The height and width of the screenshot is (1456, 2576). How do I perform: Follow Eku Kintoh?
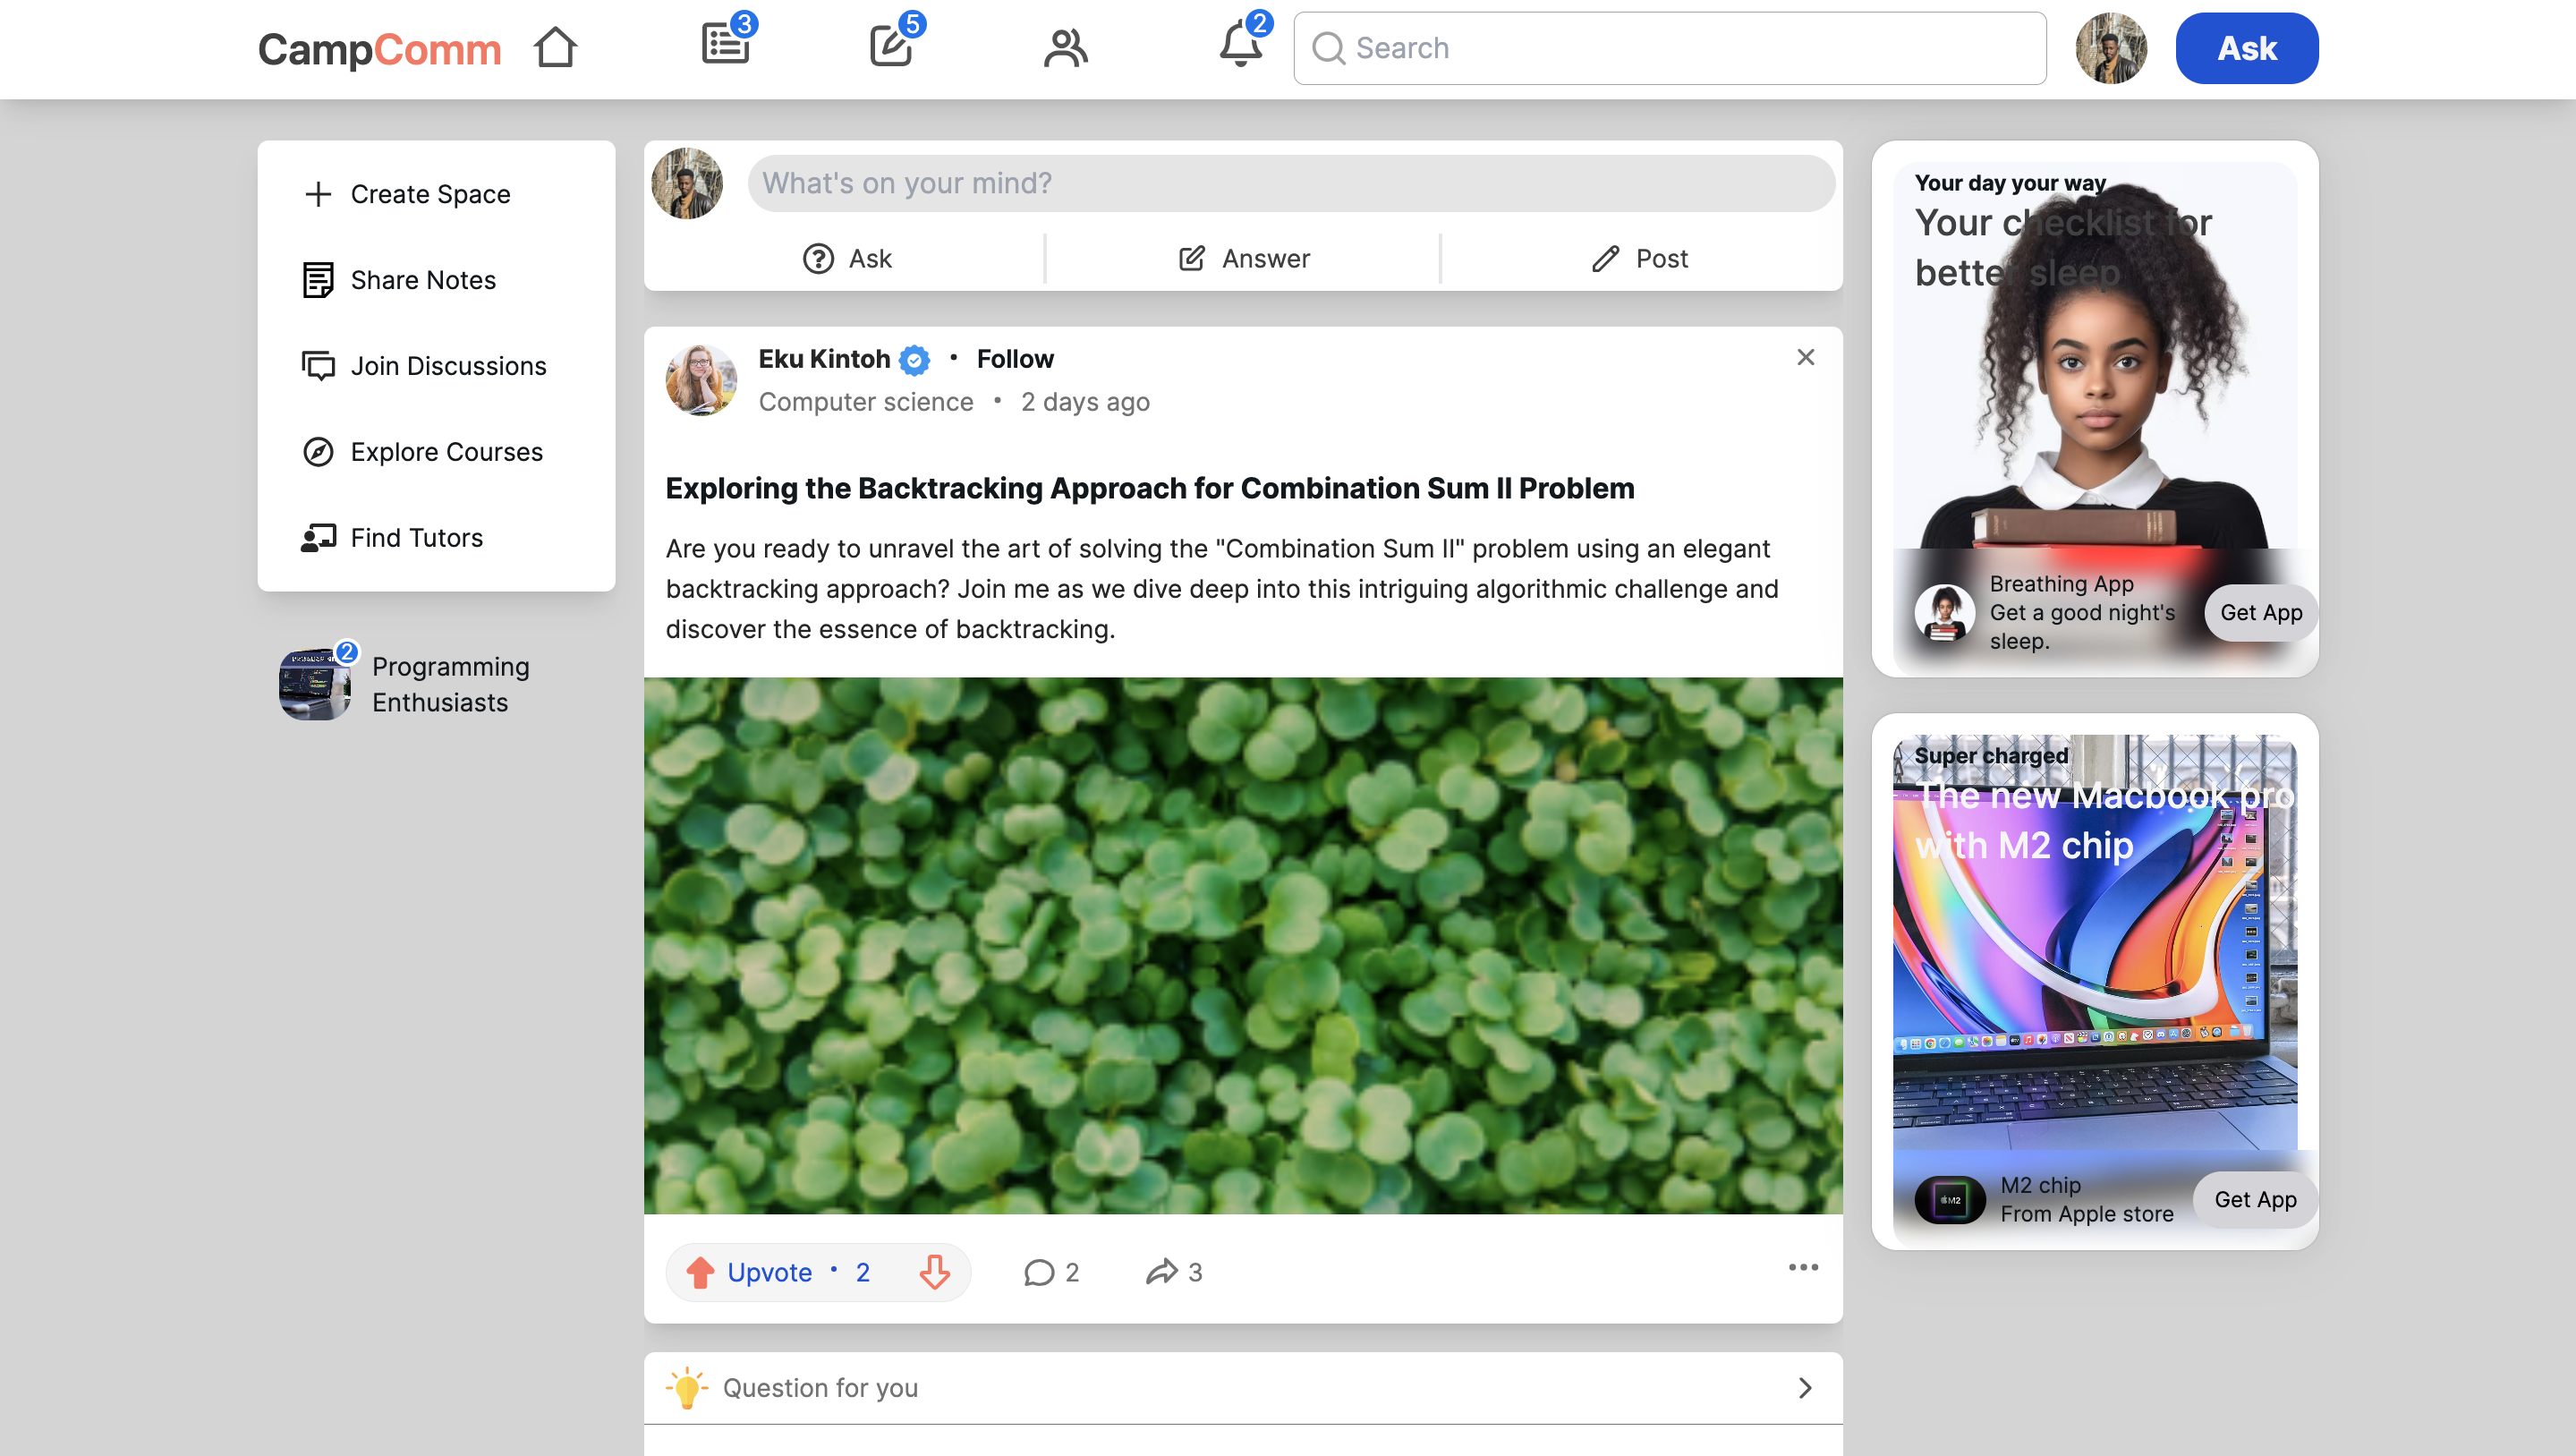point(1014,359)
